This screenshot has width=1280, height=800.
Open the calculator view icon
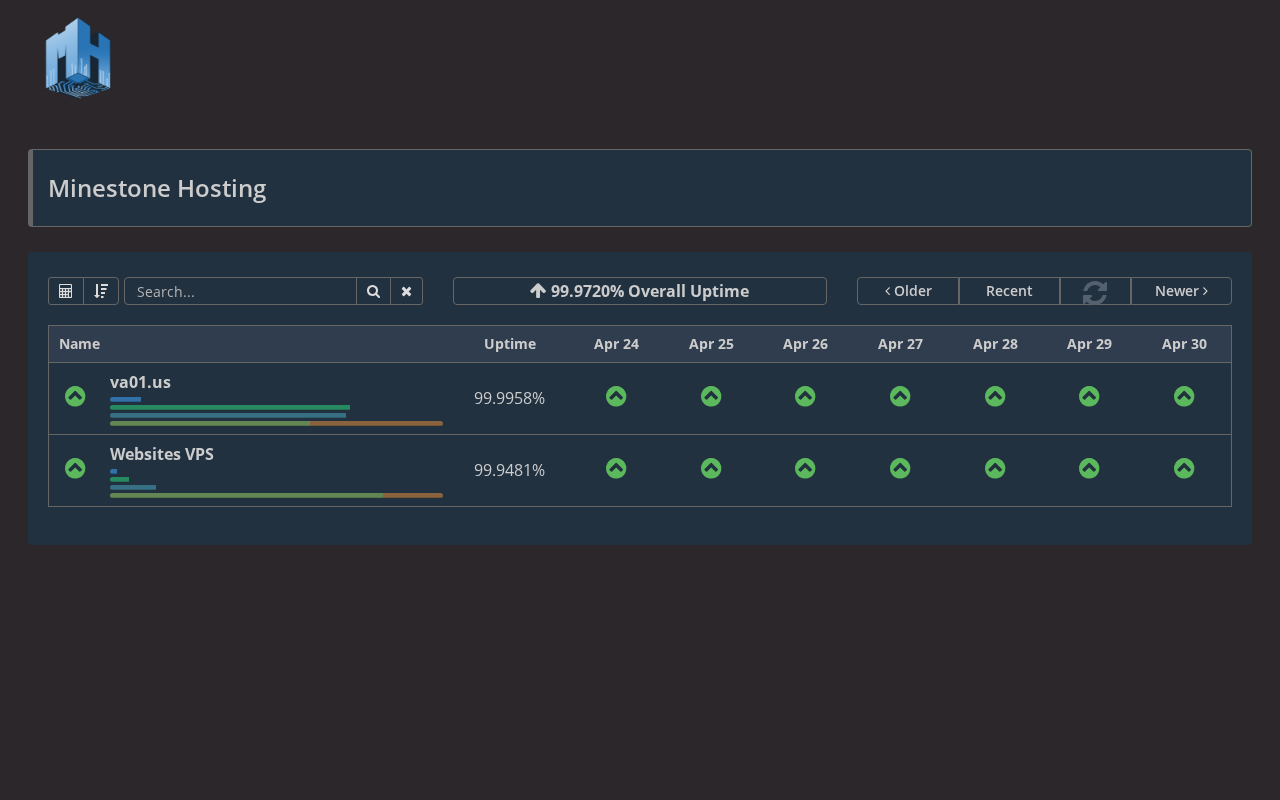pyautogui.click(x=66, y=291)
